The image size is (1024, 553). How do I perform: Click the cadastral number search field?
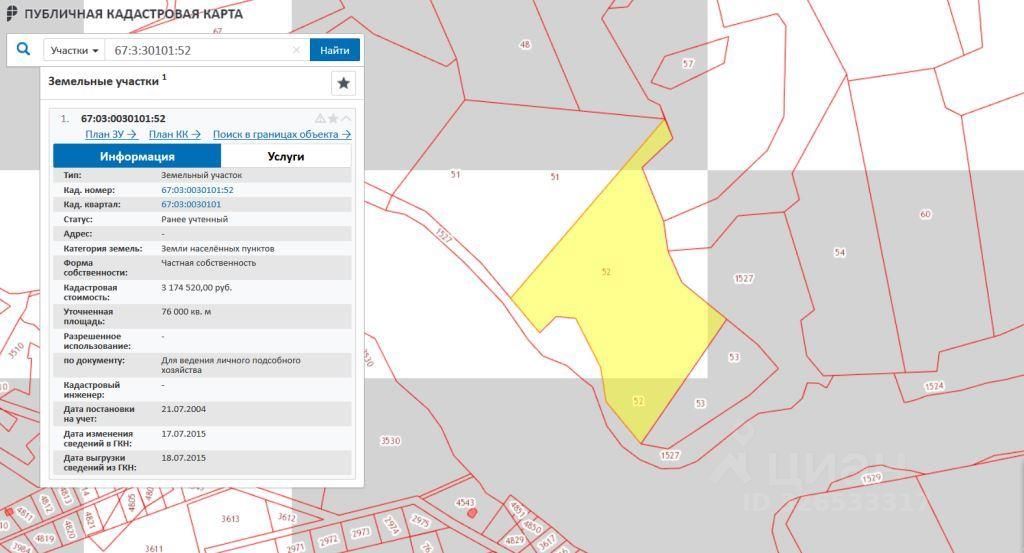point(200,50)
